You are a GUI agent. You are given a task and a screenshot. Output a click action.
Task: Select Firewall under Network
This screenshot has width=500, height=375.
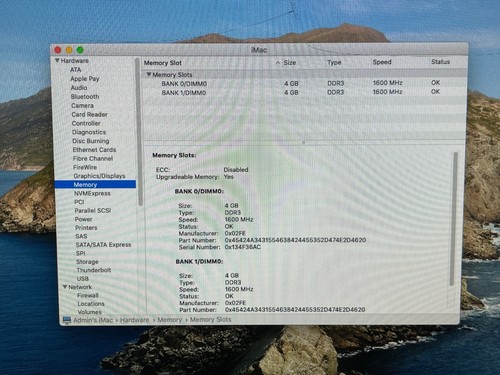pos(88,295)
